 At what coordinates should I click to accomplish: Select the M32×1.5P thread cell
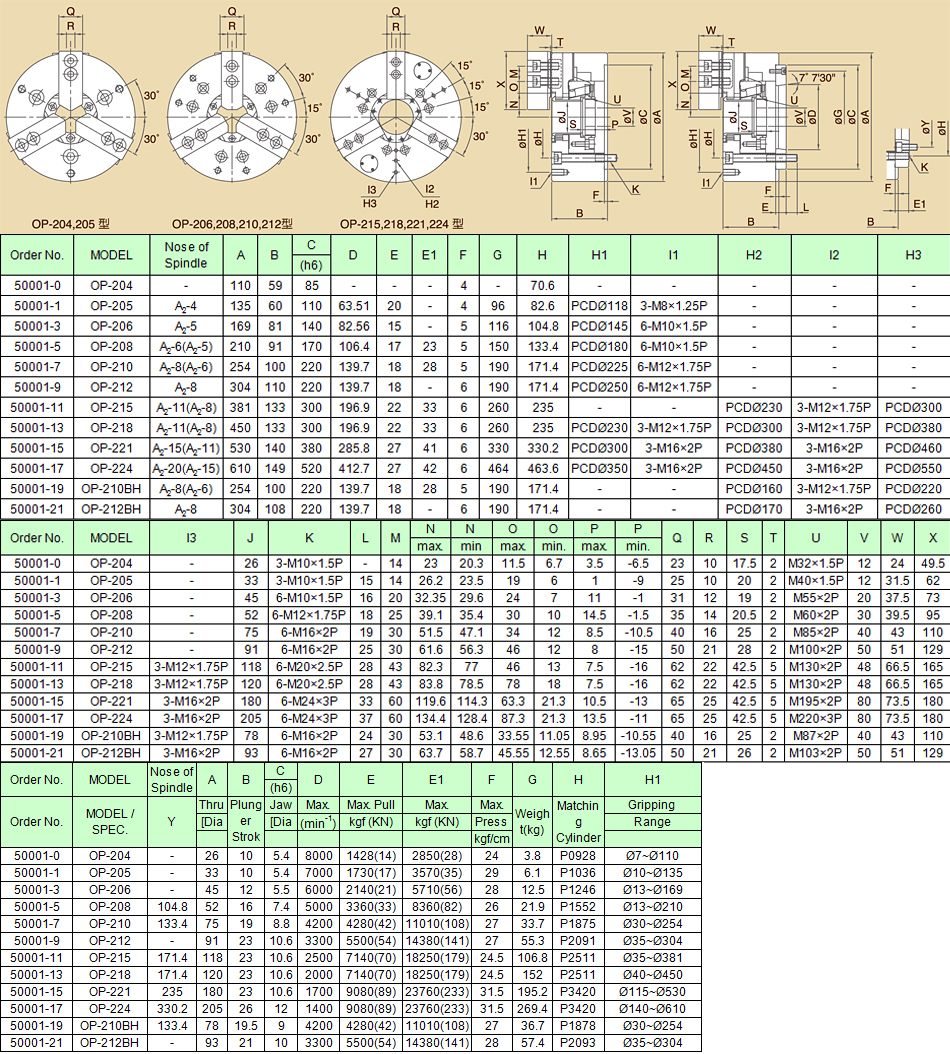(x=816, y=563)
